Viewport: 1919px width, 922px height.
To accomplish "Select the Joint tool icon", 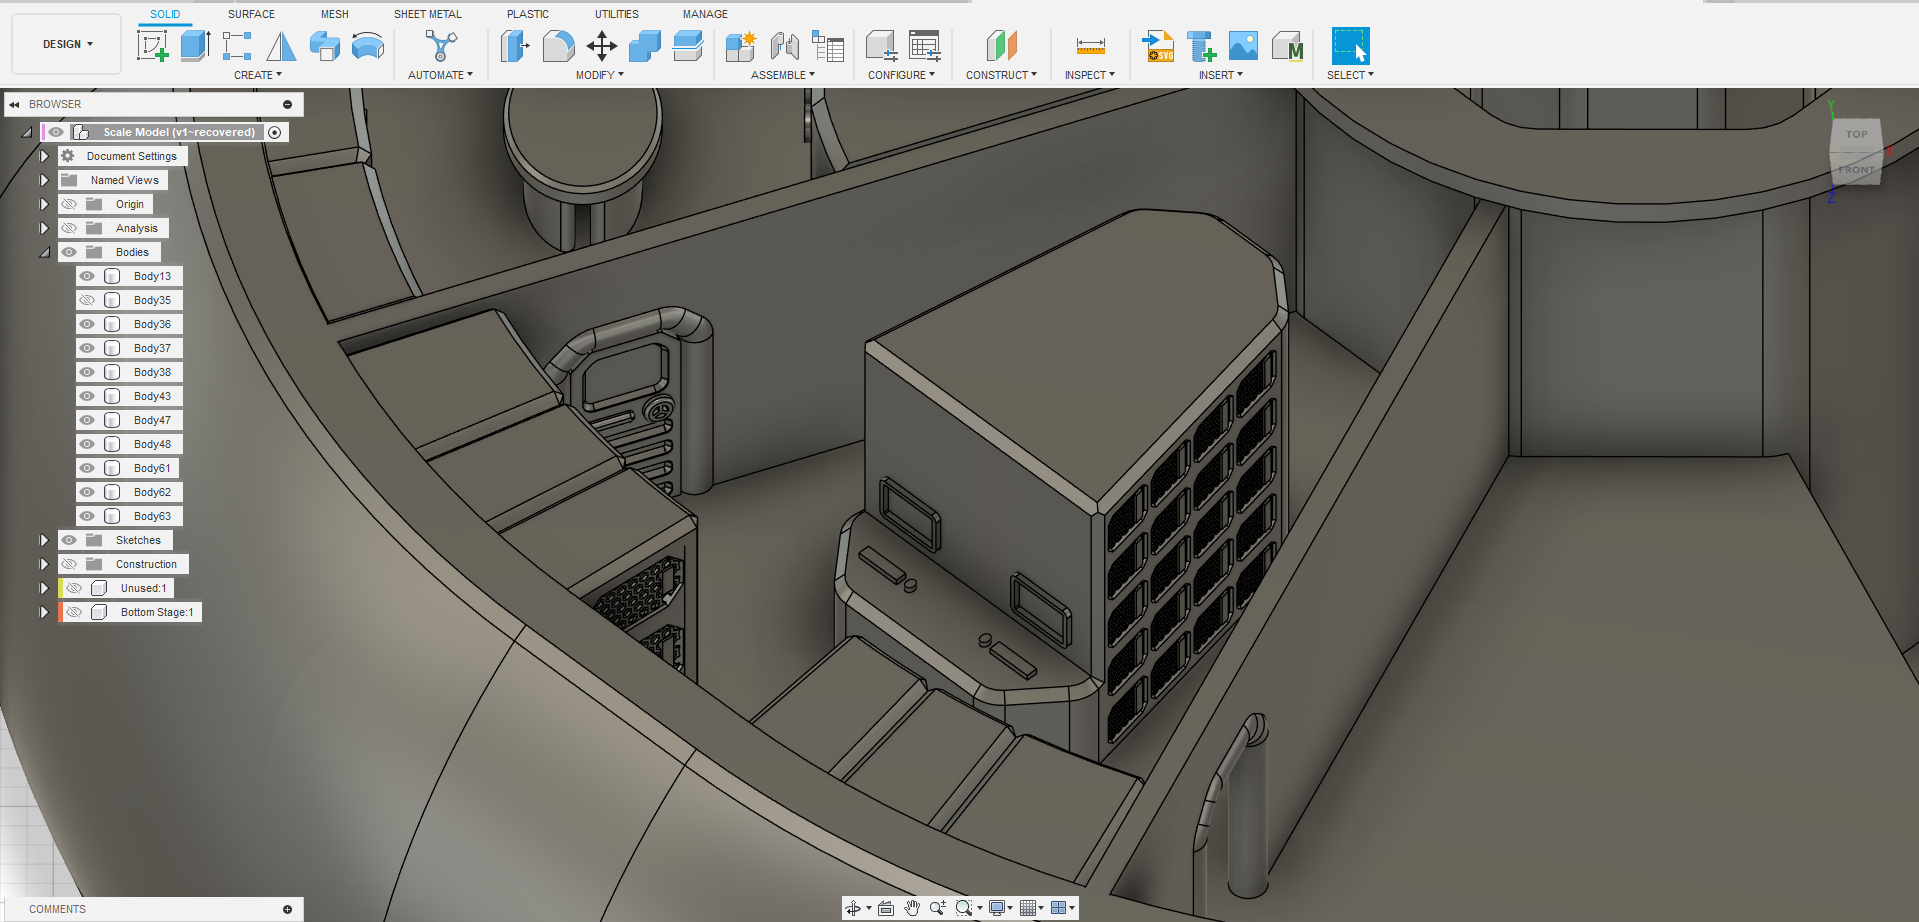I will point(784,46).
